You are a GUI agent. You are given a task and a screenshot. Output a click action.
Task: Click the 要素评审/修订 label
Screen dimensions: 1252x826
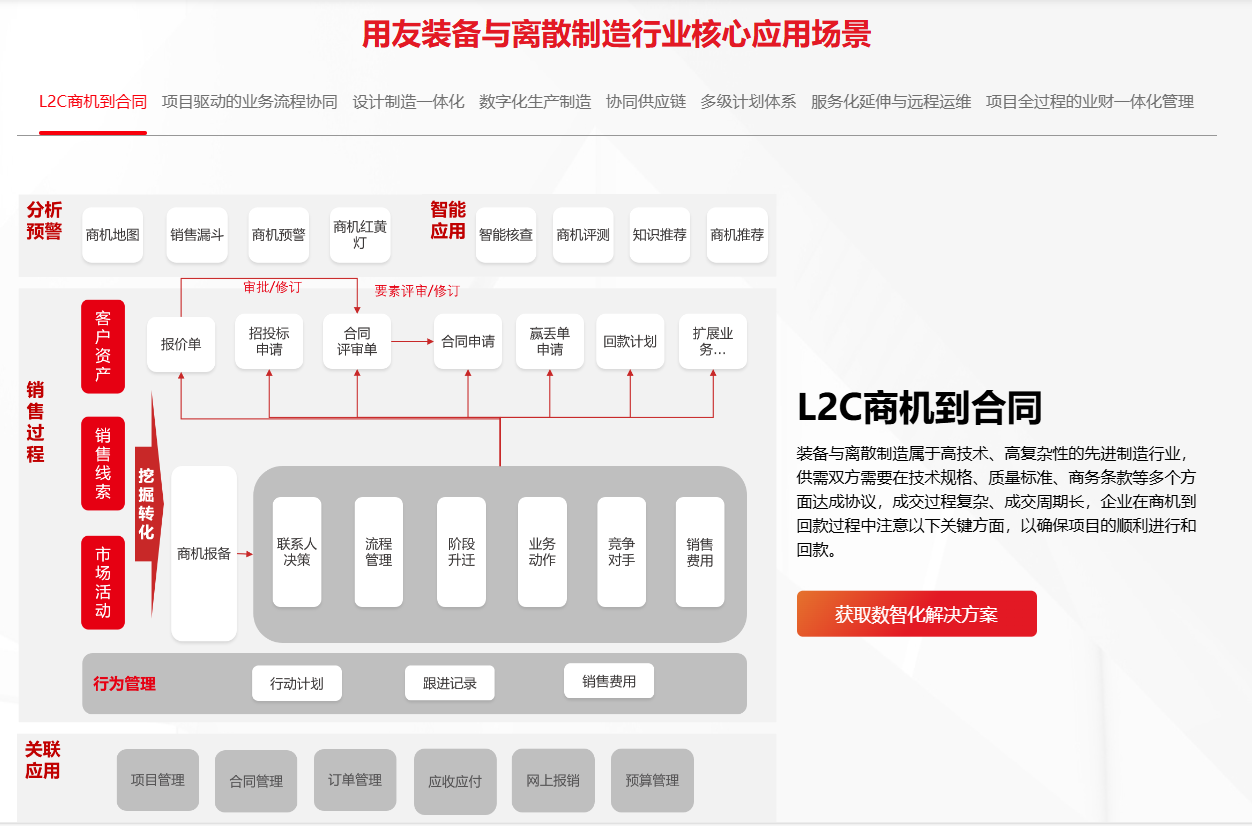417,291
